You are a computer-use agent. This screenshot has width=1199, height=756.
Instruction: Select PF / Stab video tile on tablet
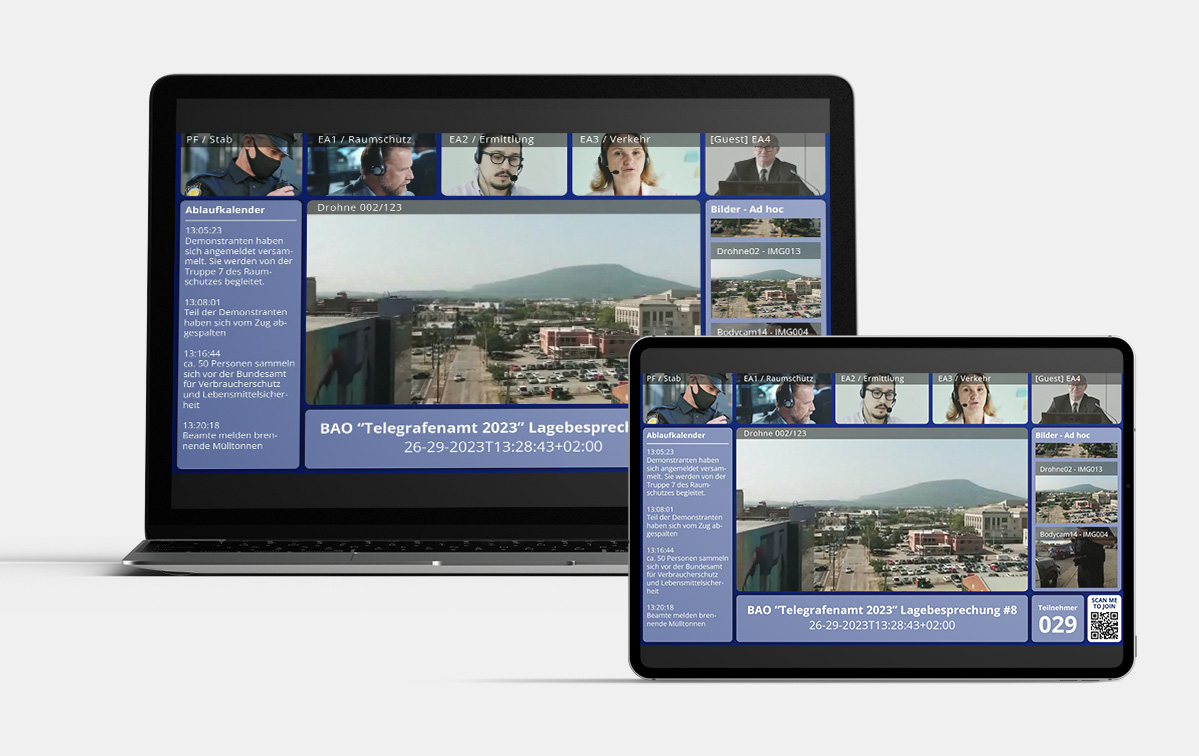tap(688, 400)
